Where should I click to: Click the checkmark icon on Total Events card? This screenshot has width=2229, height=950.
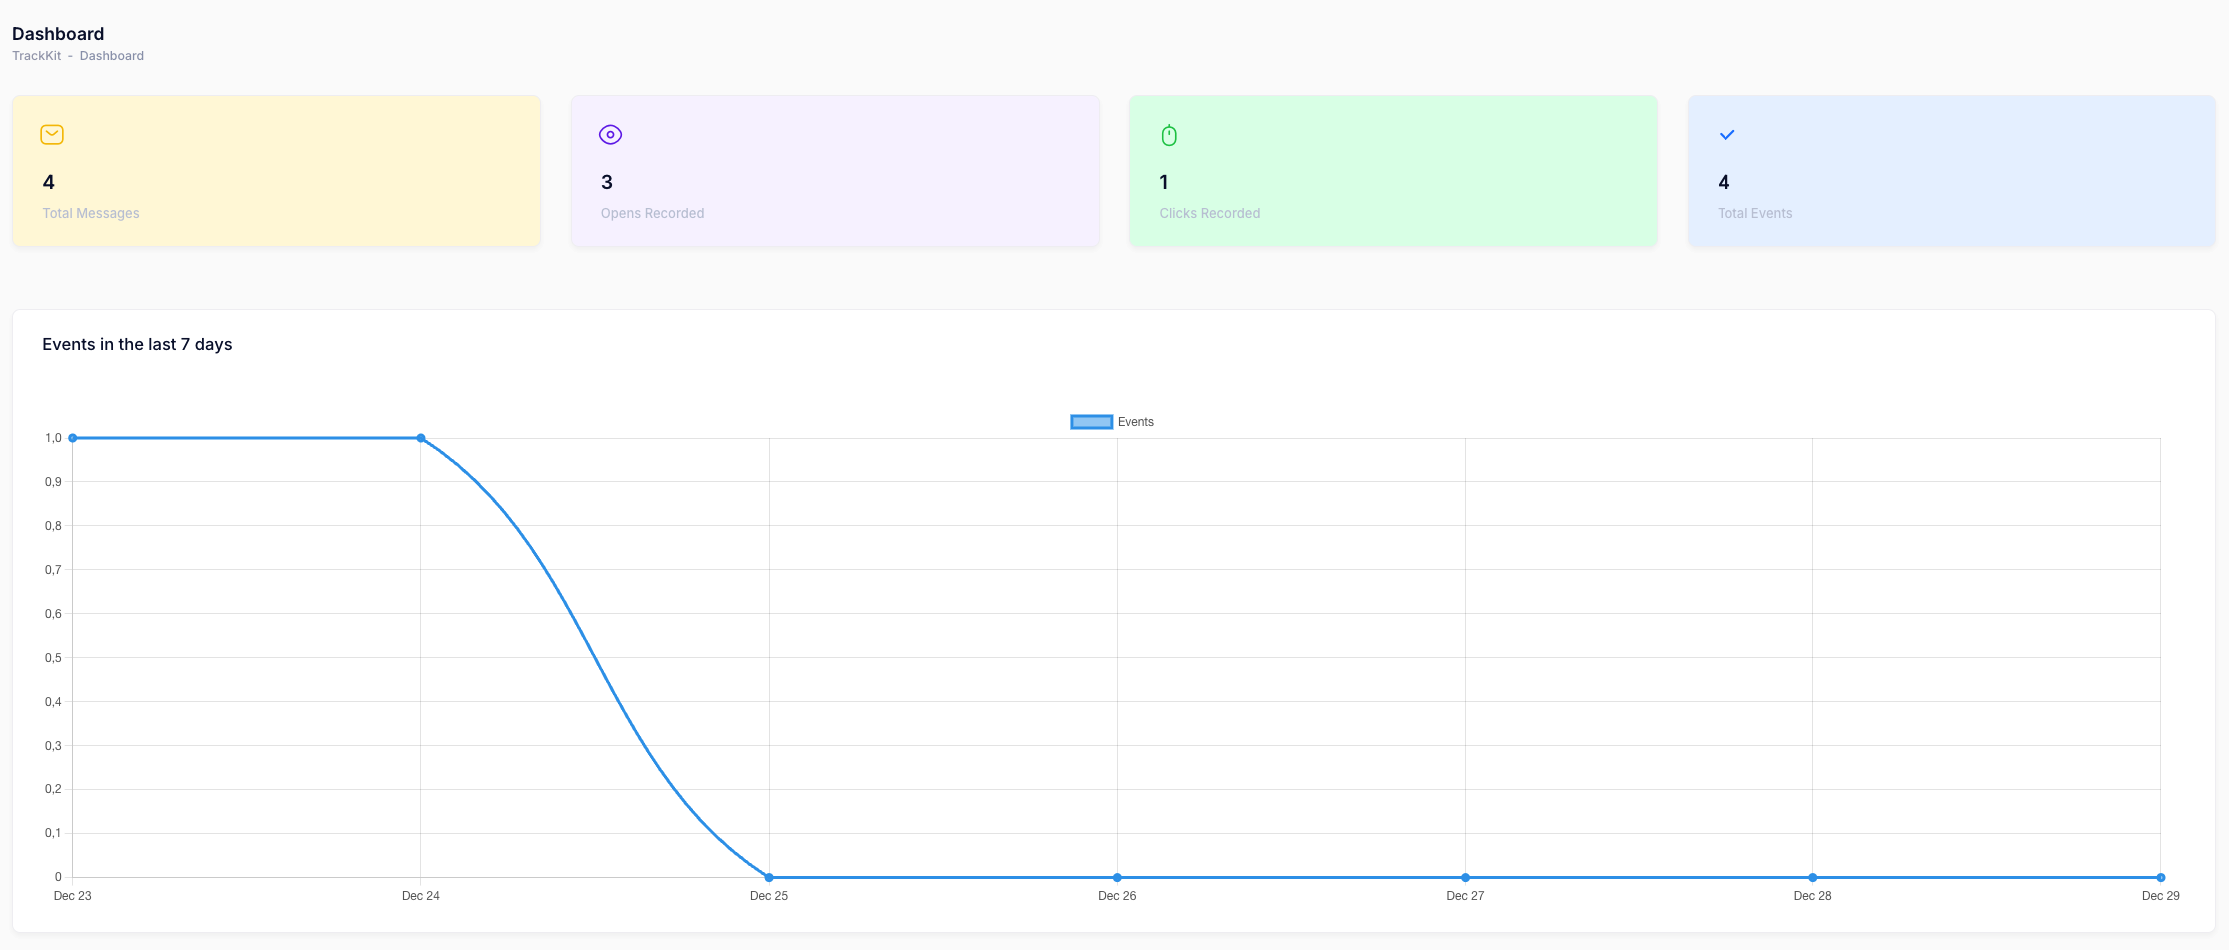tap(1726, 135)
